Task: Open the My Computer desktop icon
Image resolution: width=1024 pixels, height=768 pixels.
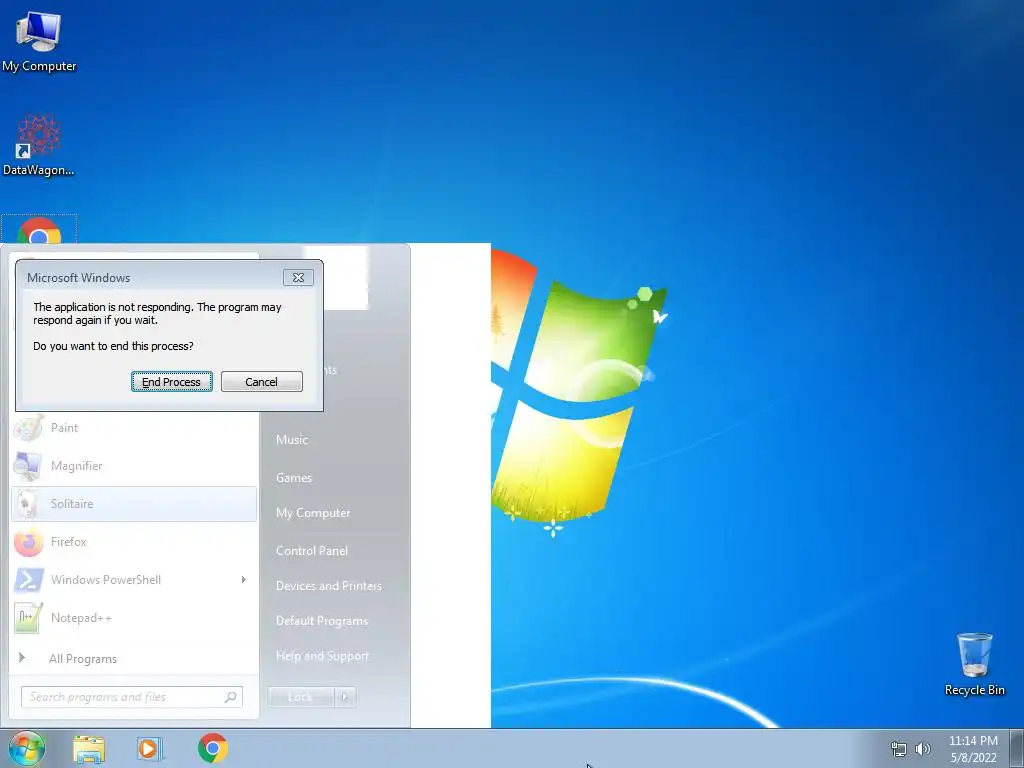Action: click(39, 40)
